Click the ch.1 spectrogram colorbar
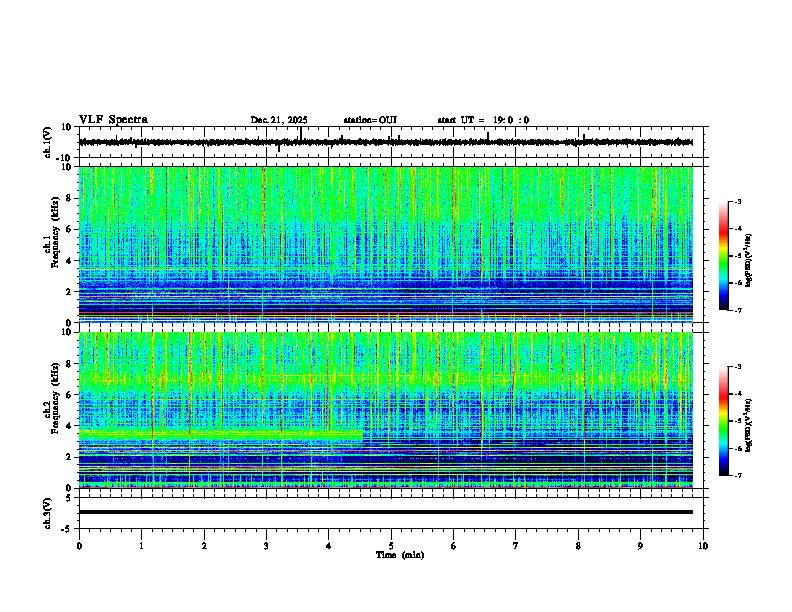The width and height of the screenshot is (792, 612). click(723, 256)
